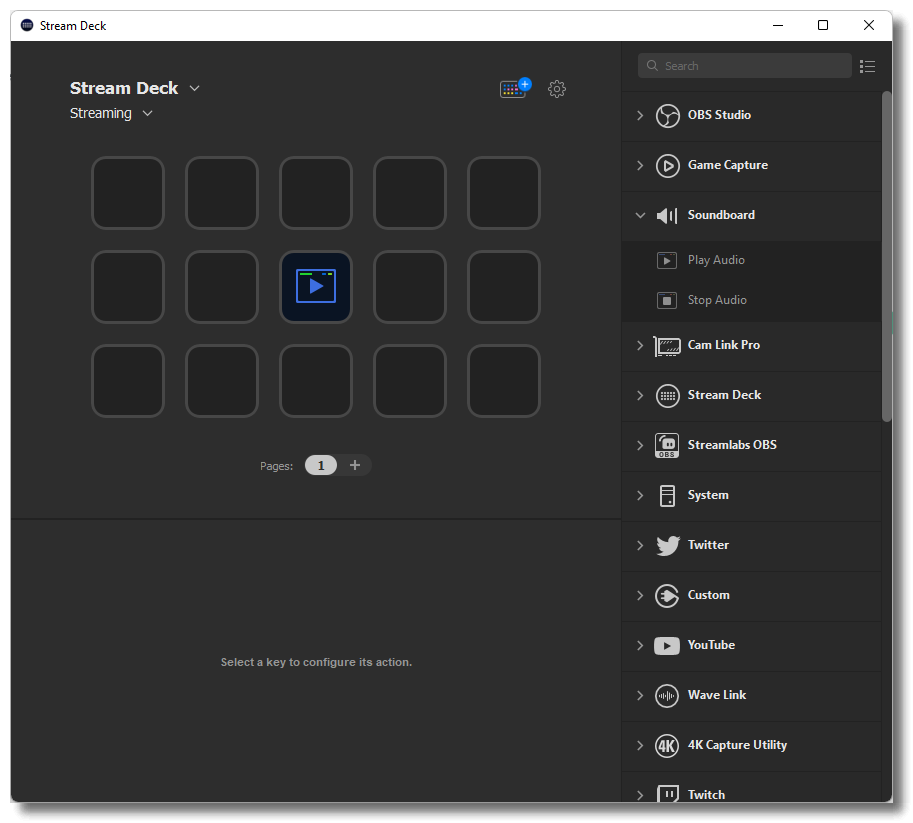Click the Game Capture label
913x823 pixels.
pyautogui.click(x=728, y=165)
